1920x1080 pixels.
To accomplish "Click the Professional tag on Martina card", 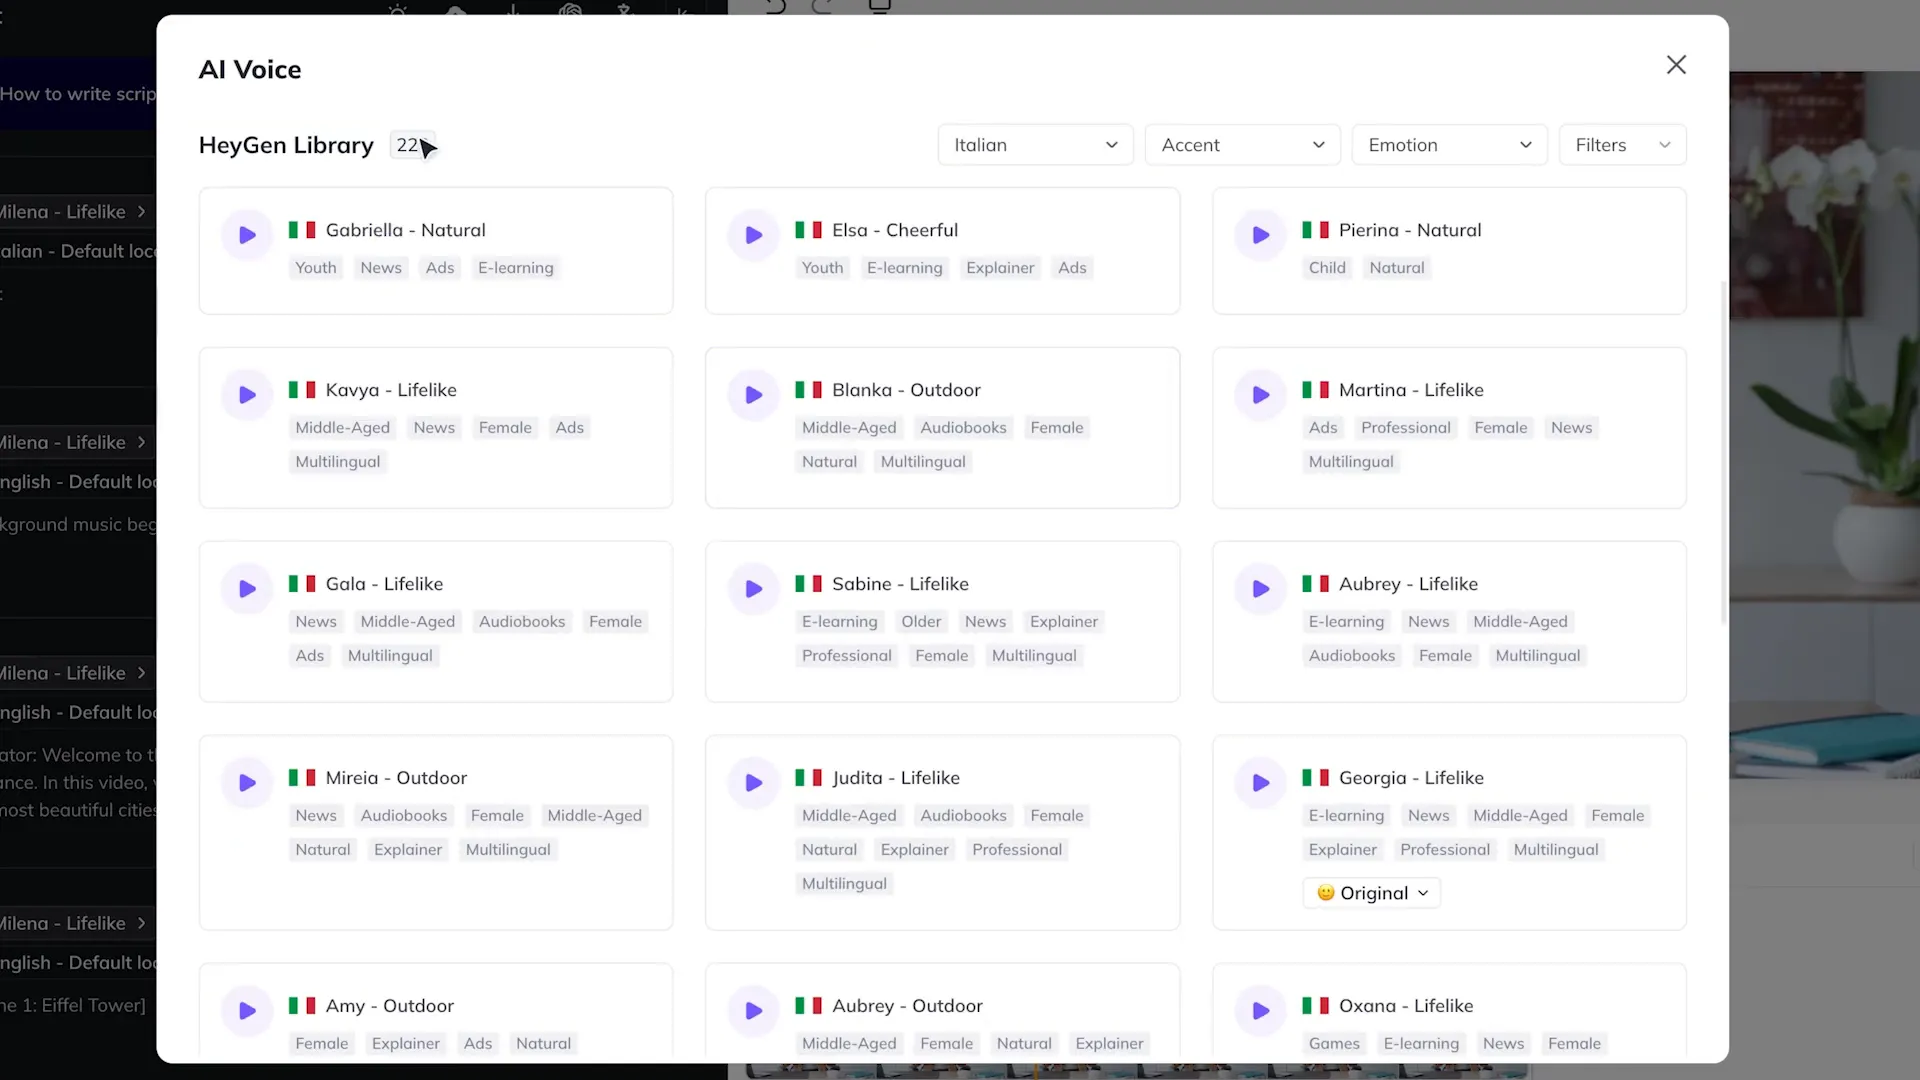I will pos(1405,428).
